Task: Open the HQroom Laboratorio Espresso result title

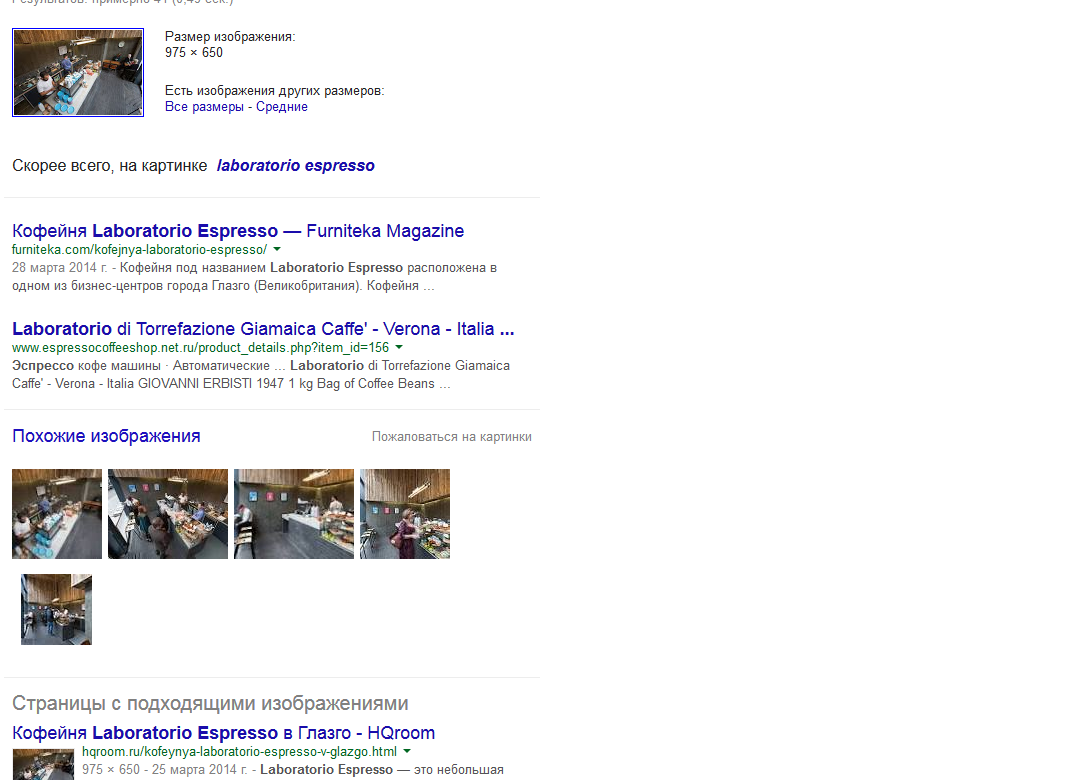Action: point(223,733)
